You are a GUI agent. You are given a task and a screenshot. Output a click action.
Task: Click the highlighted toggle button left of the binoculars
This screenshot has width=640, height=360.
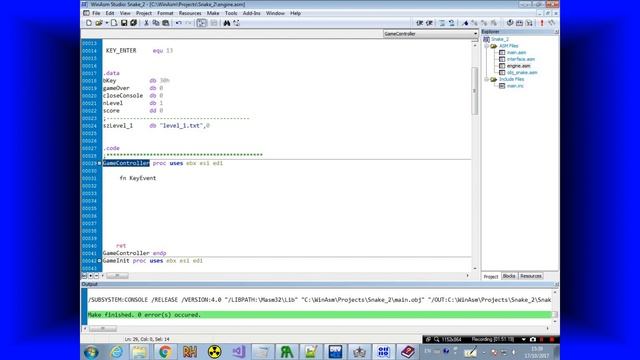[202, 23]
